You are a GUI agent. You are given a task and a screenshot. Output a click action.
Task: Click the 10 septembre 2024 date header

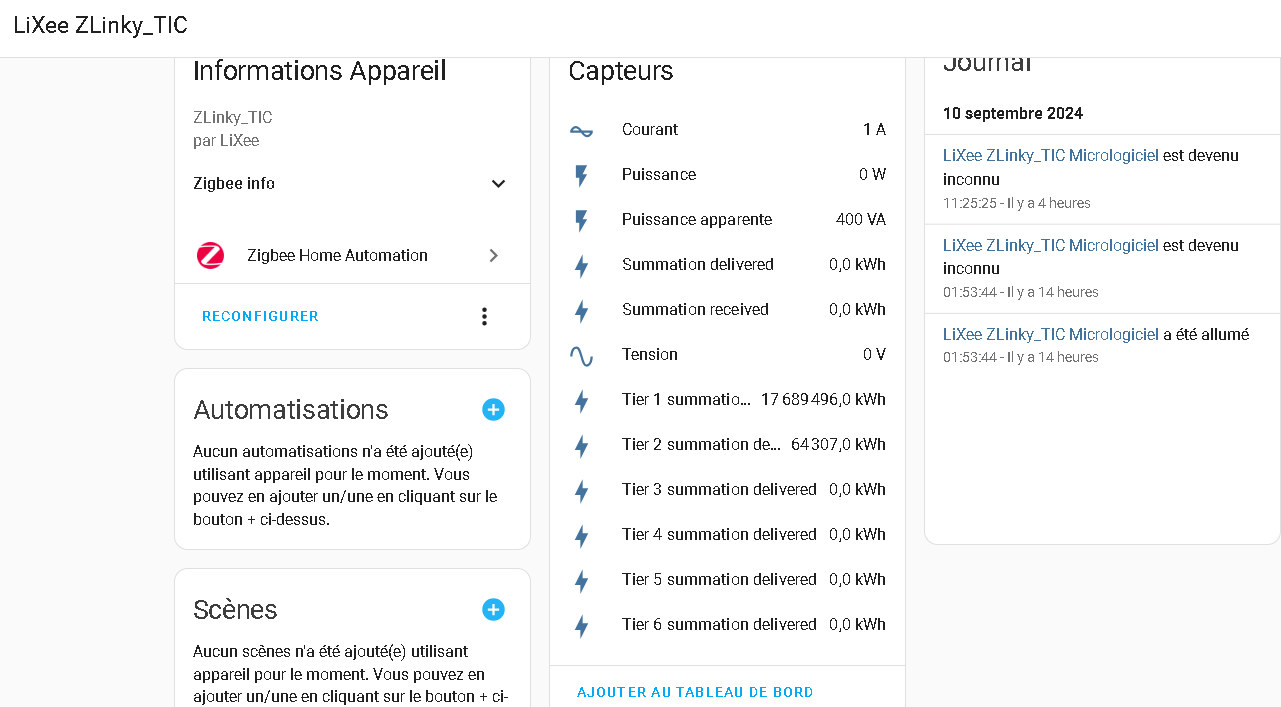pyautogui.click(x=1013, y=114)
